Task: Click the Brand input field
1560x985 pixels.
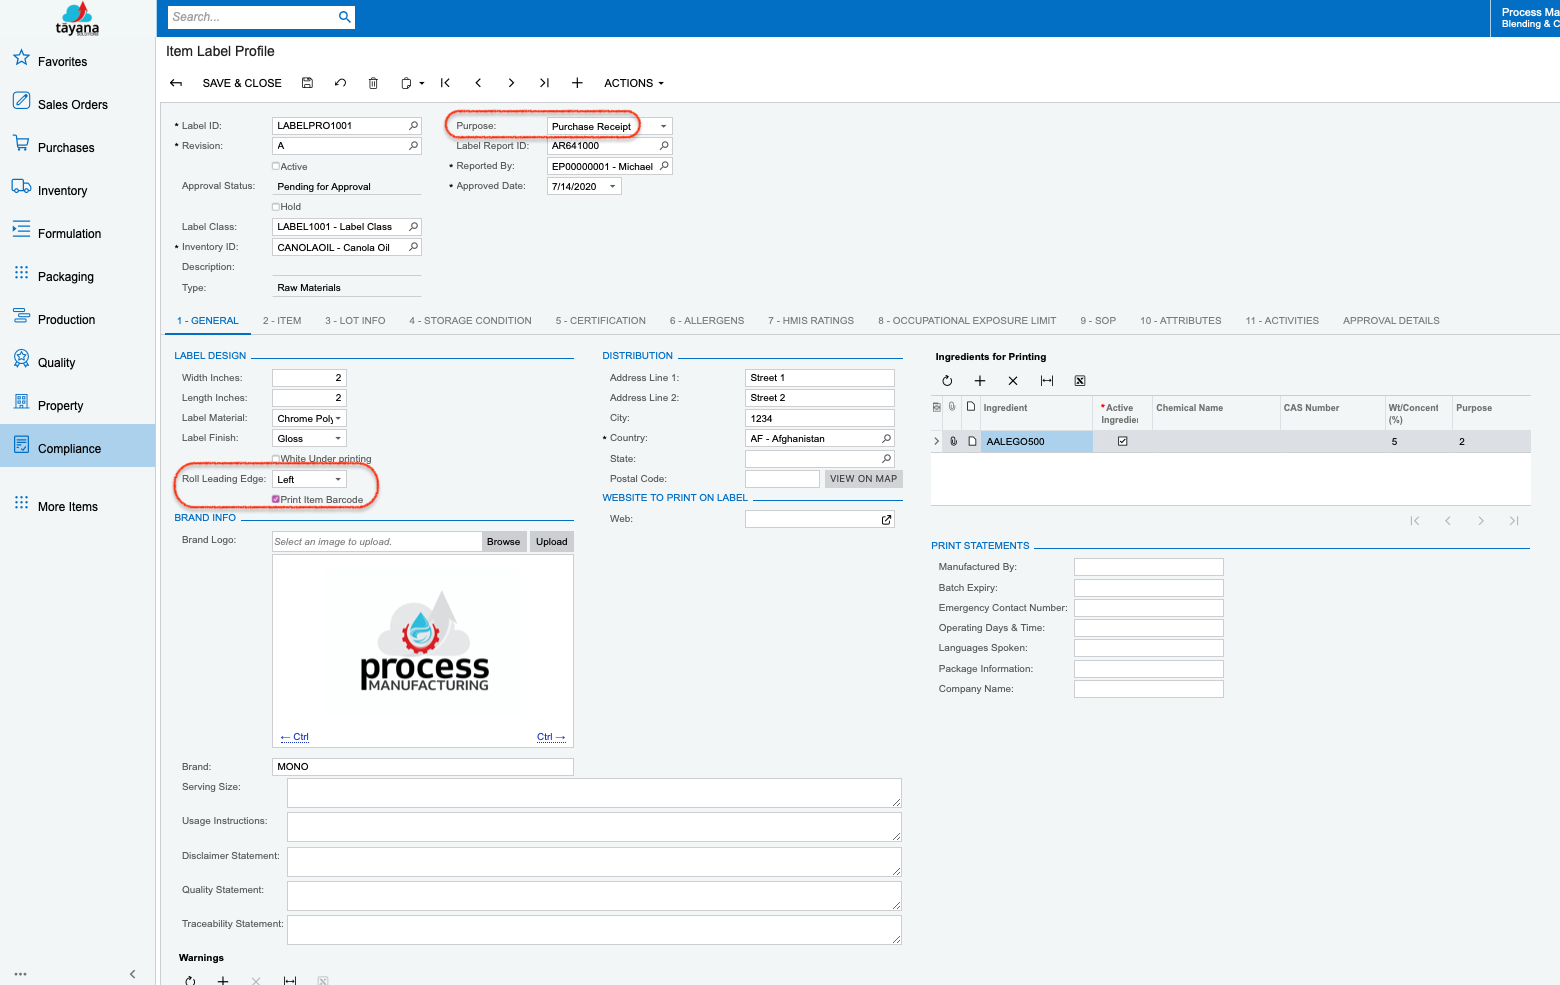Action: (423, 767)
